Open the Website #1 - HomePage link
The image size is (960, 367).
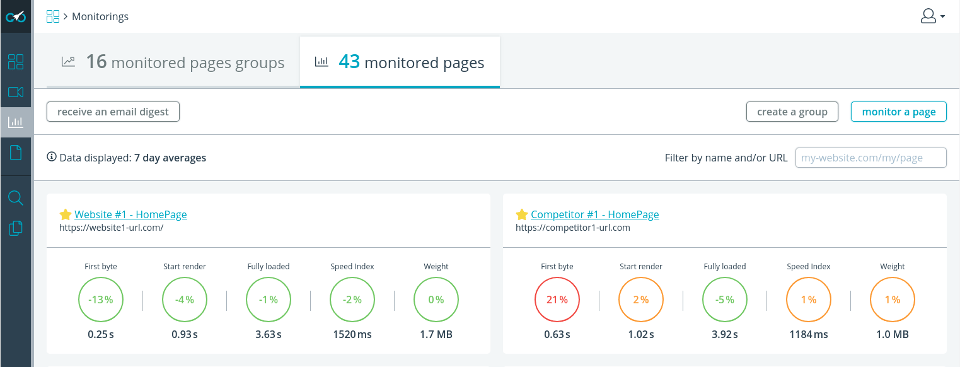tap(130, 214)
